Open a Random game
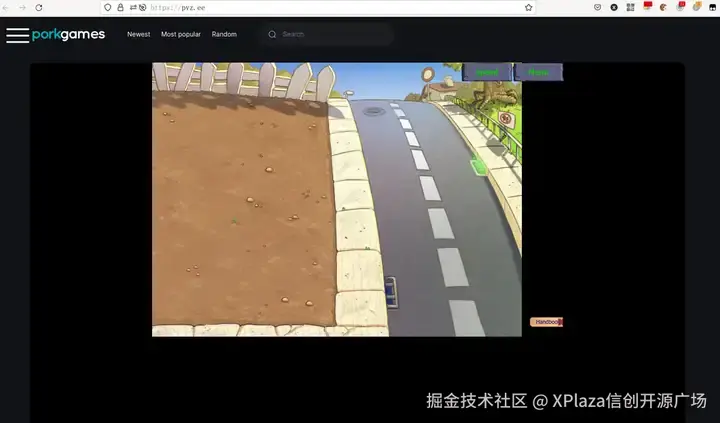This screenshot has width=720, height=423. tap(224, 34)
